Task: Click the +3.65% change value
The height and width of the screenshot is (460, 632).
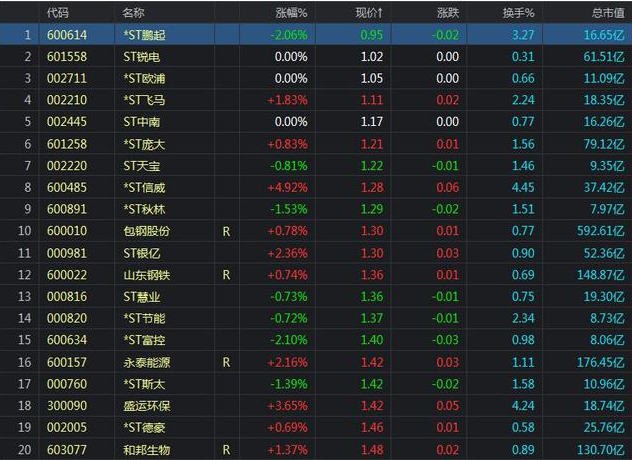Action: click(x=288, y=406)
